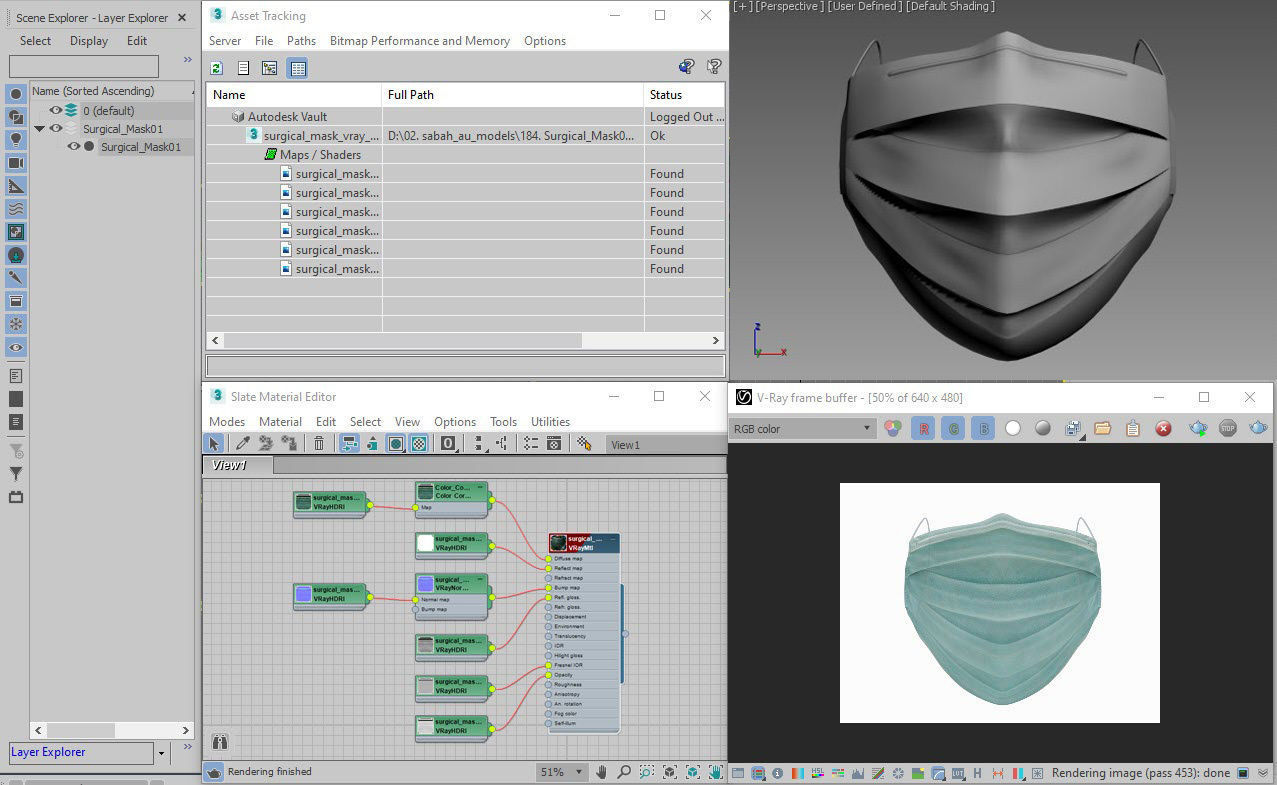Click the blue VRayNormalMap node swatch
This screenshot has height=785, width=1277.
425,584
